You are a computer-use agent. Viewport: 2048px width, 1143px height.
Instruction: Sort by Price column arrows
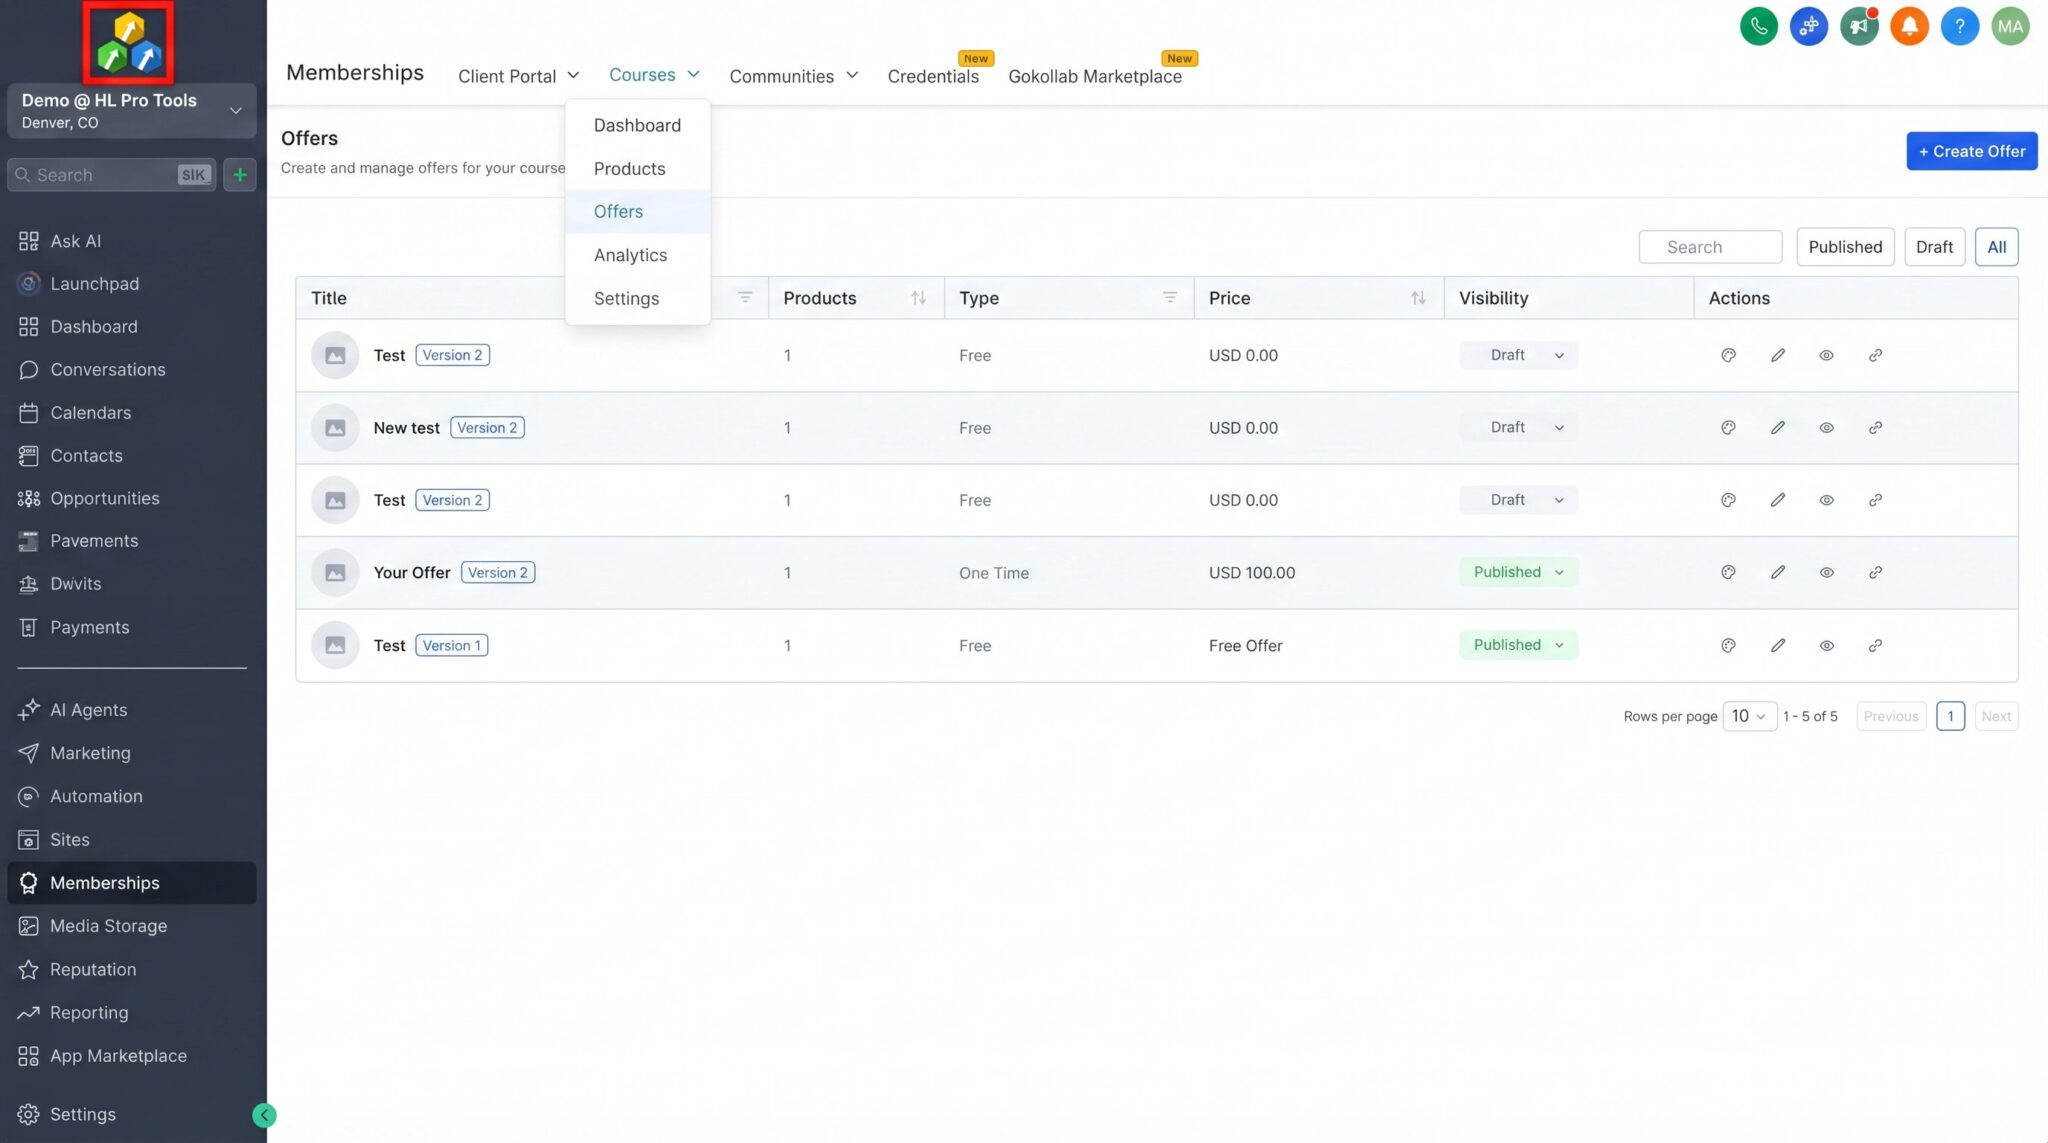coord(1418,298)
